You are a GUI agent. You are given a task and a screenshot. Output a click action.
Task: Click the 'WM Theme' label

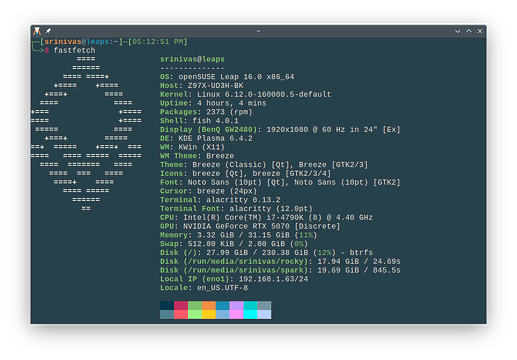tap(178, 156)
